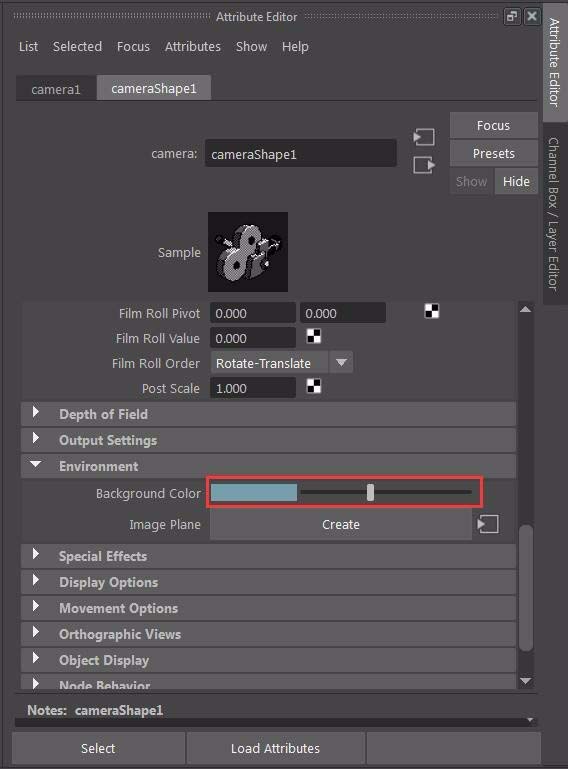The image size is (568, 769).
Task: Click the Show toggle button
Action: click(471, 181)
